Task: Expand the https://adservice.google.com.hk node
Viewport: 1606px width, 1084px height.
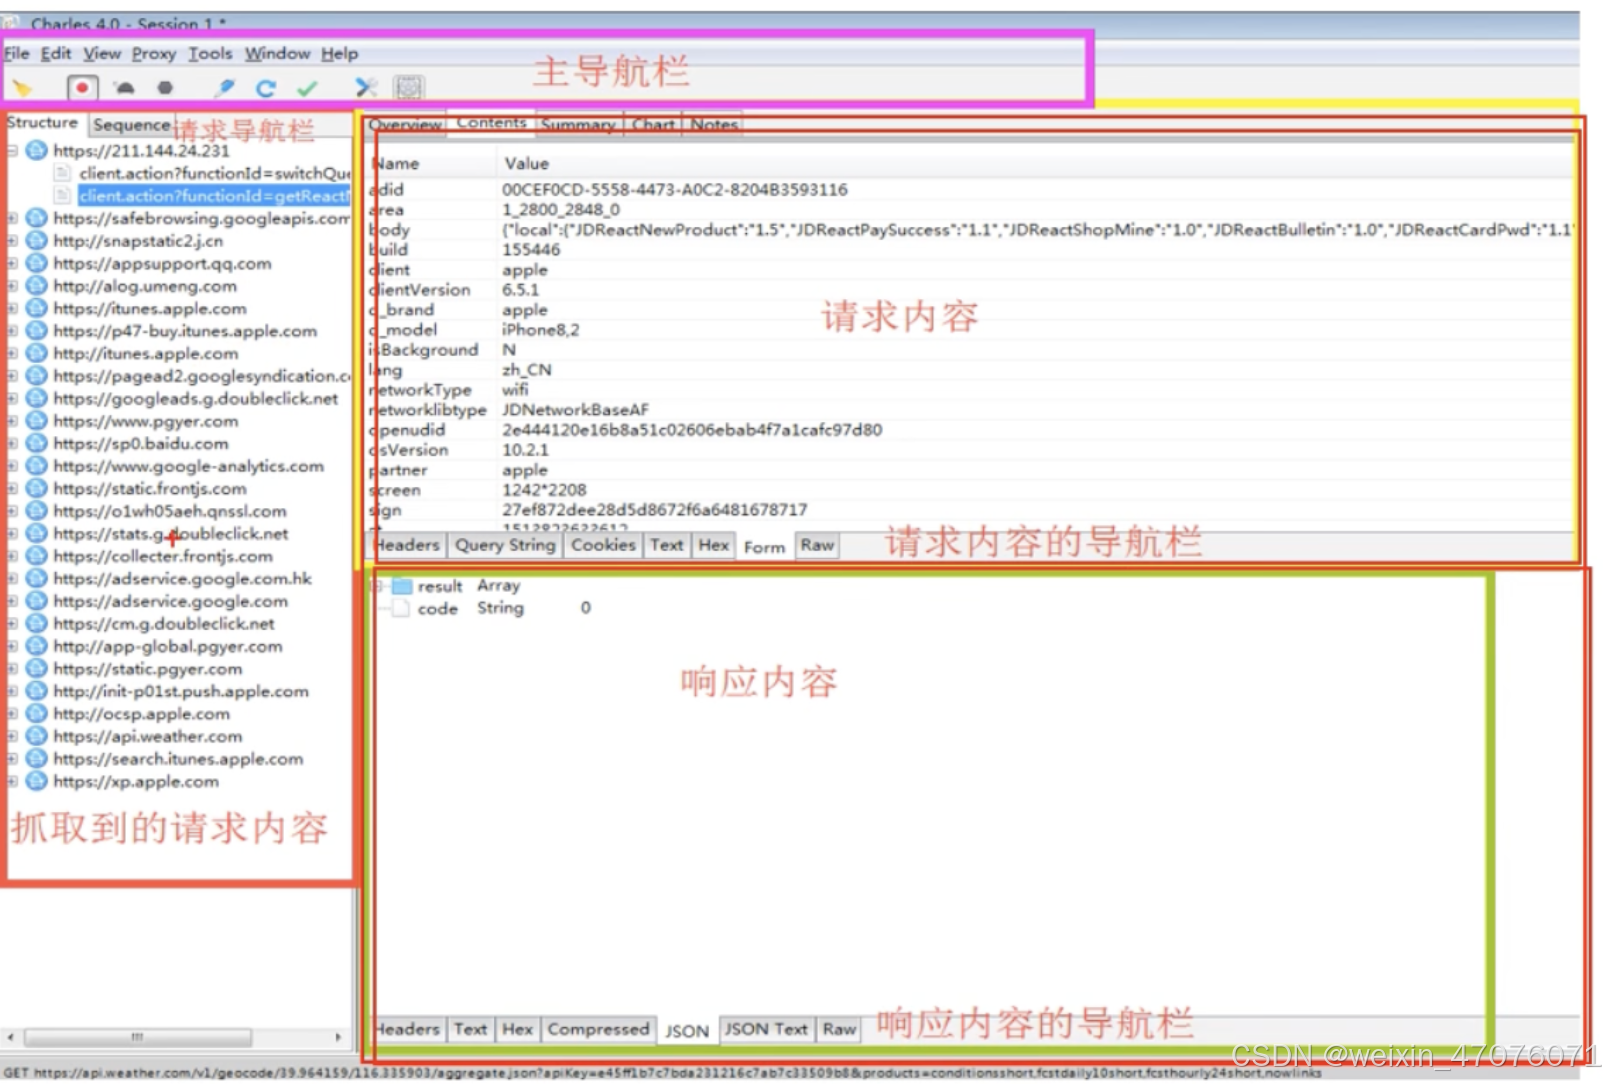Action: 13,578
